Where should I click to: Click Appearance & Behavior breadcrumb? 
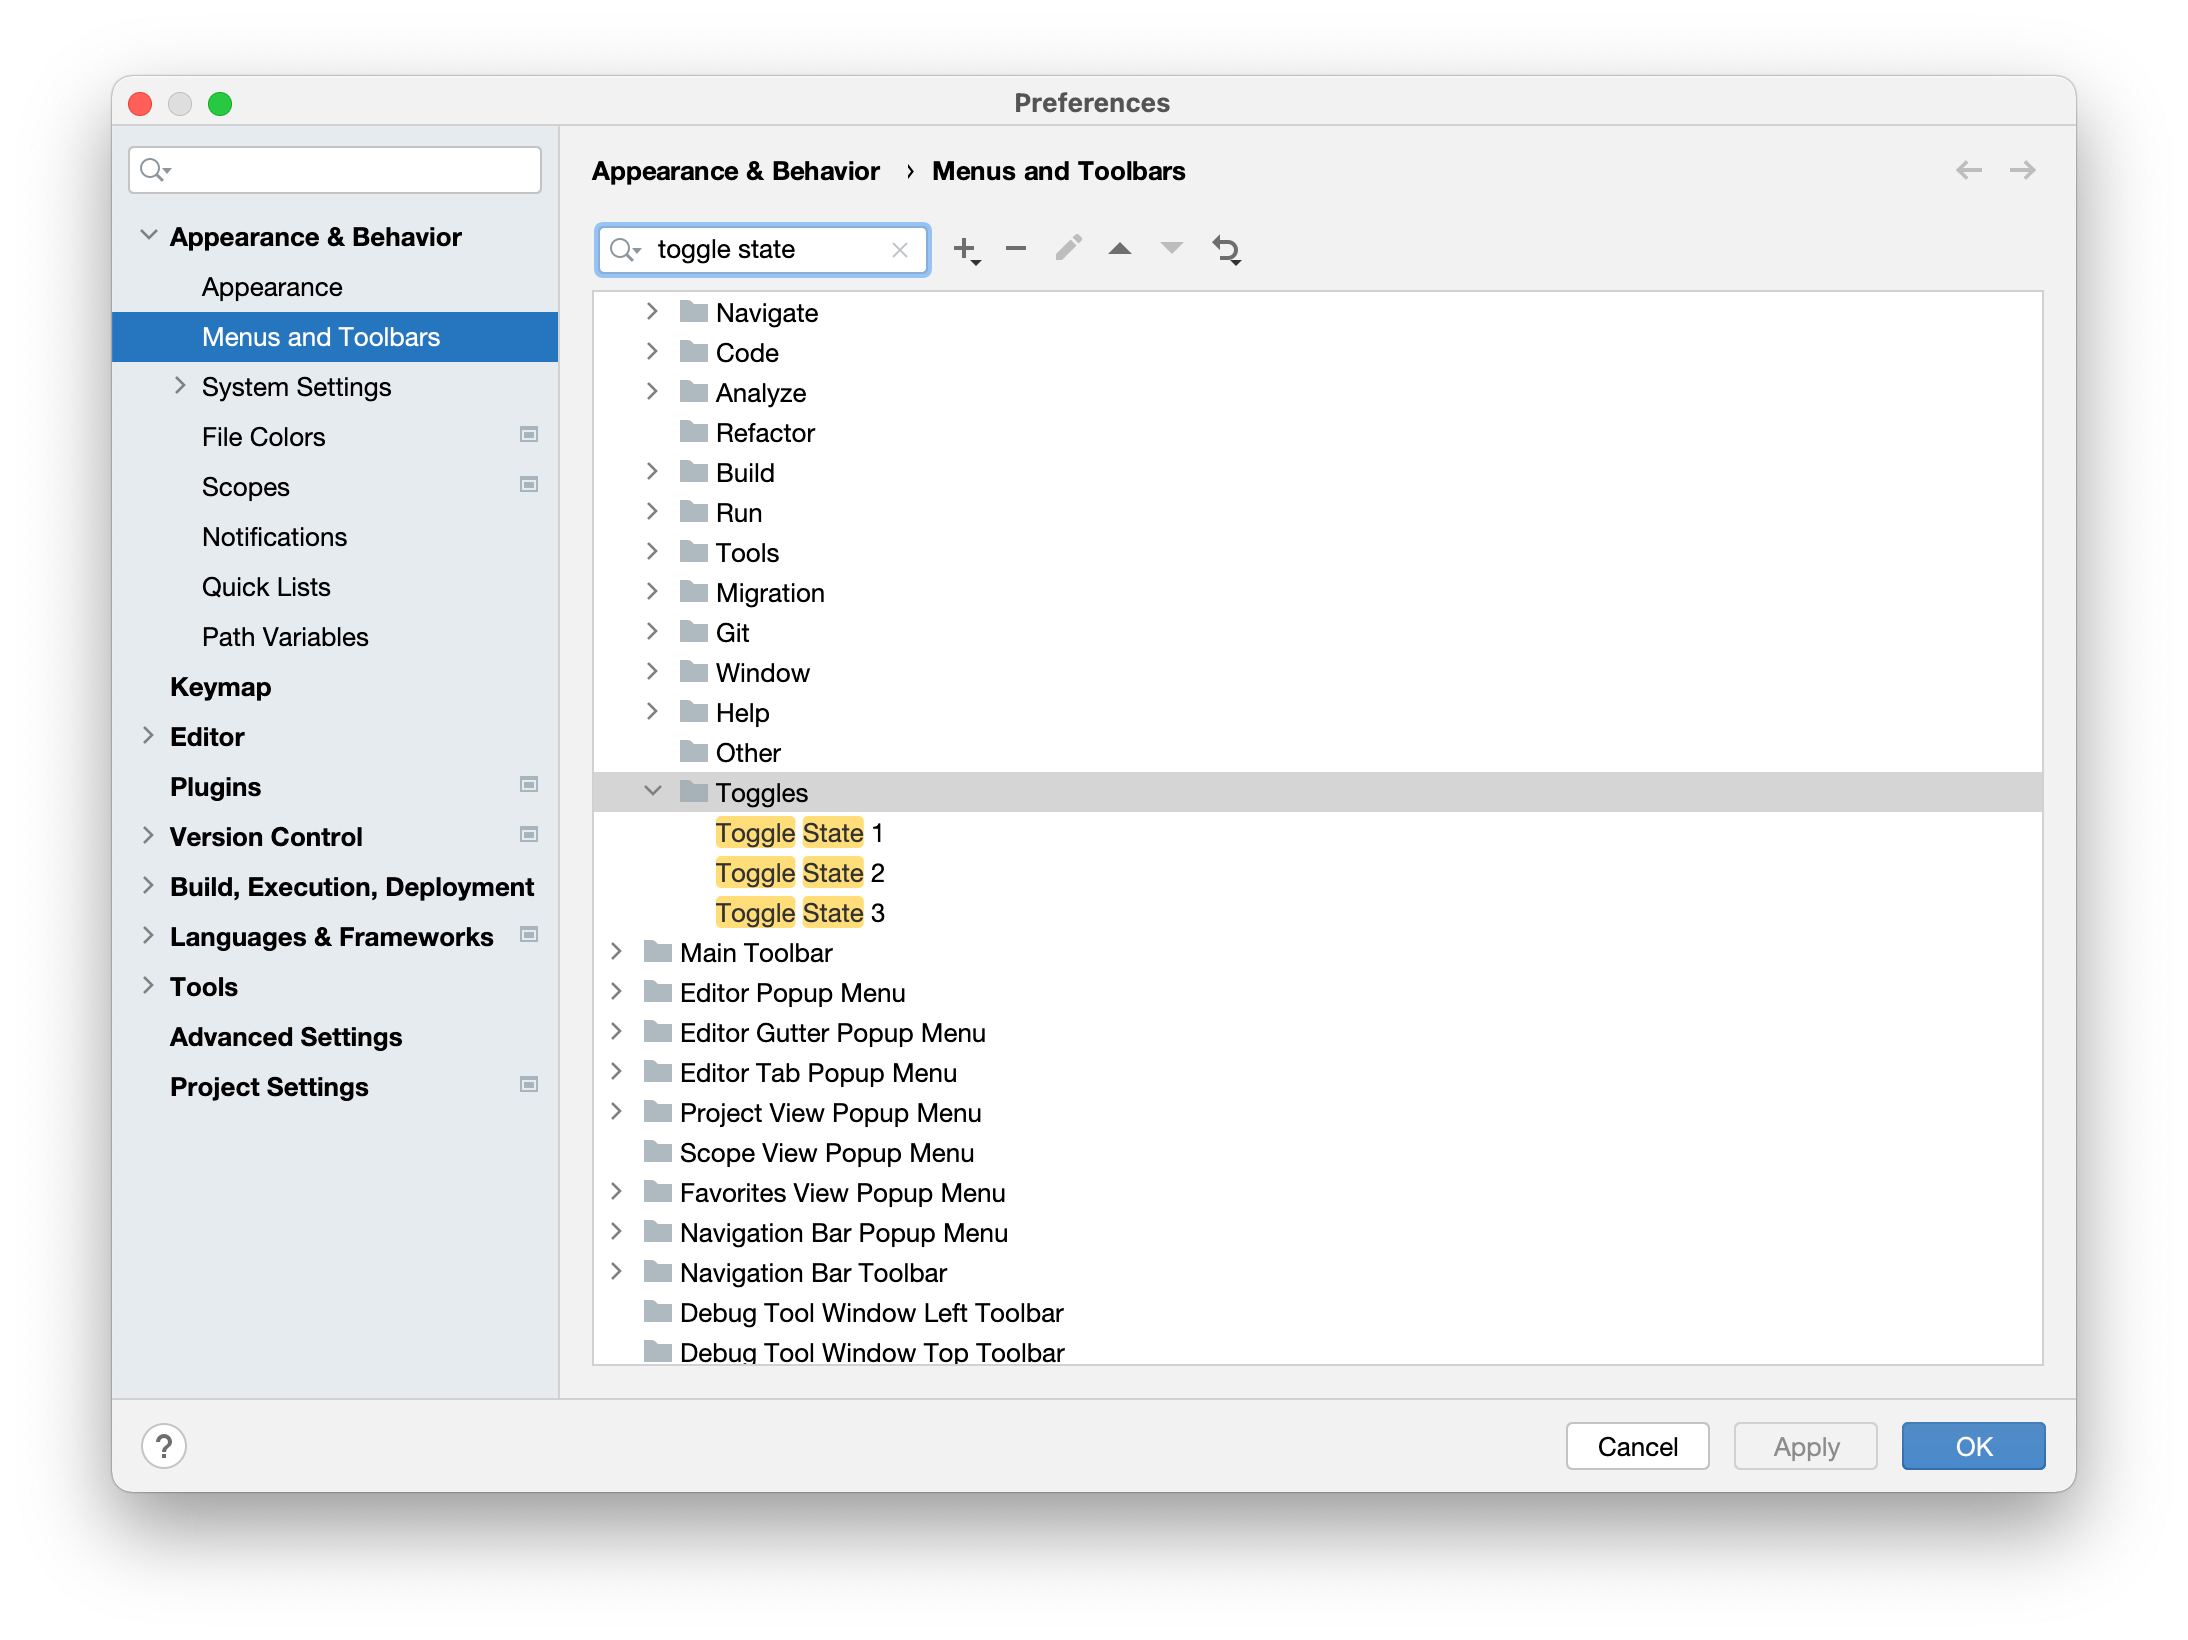point(735,171)
